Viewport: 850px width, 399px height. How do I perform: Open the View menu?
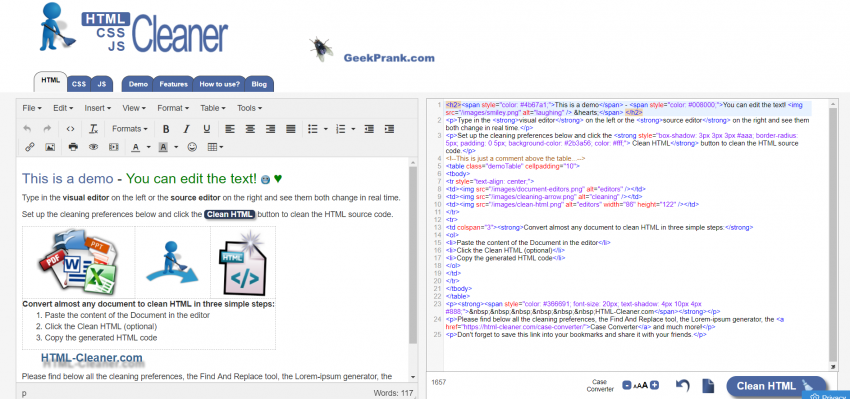pyautogui.click(x=134, y=108)
